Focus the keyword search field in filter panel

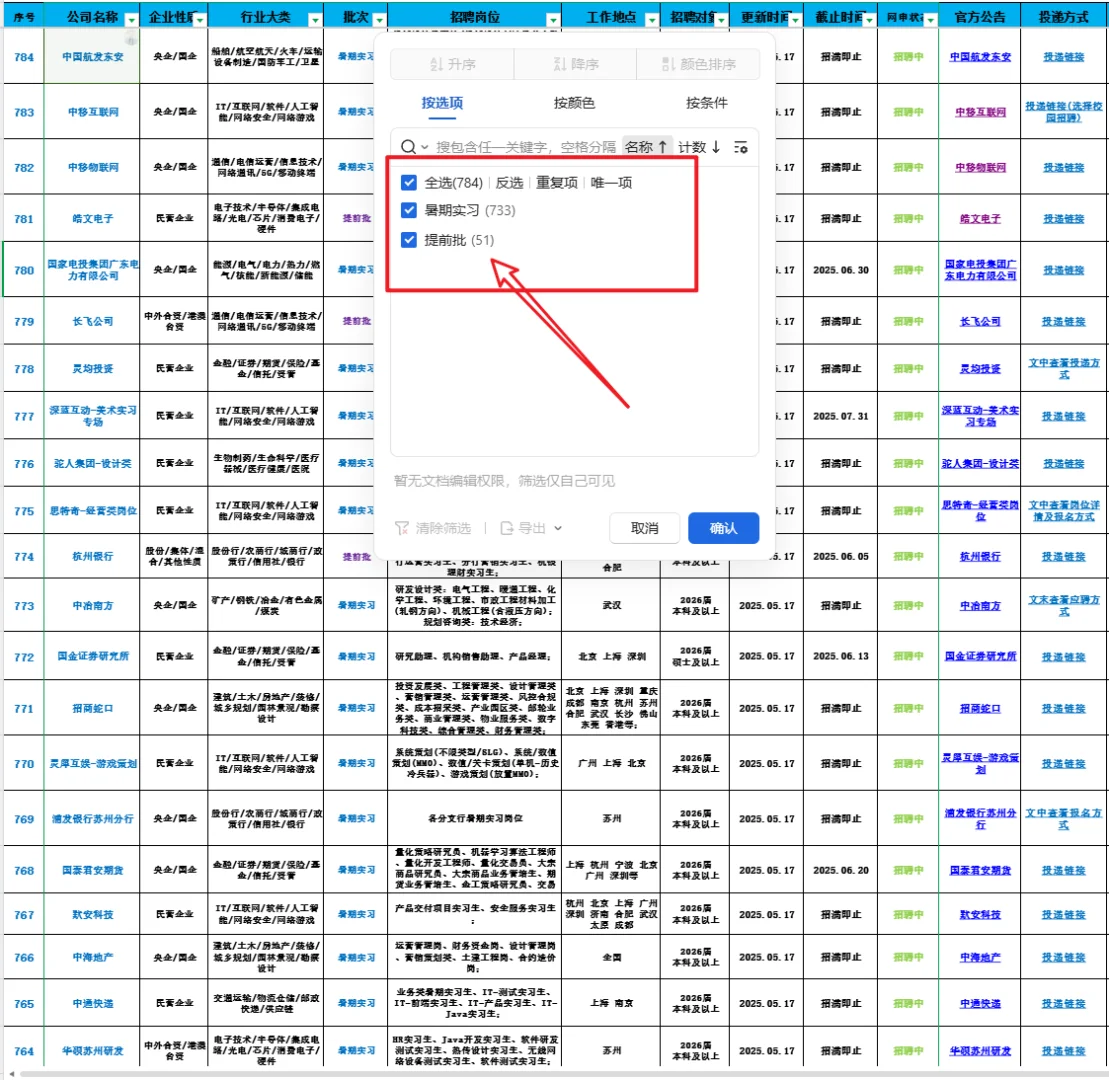[526, 147]
